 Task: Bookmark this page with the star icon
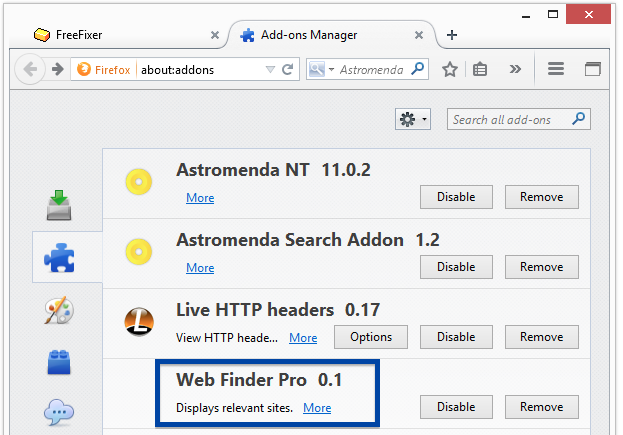tap(449, 70)
